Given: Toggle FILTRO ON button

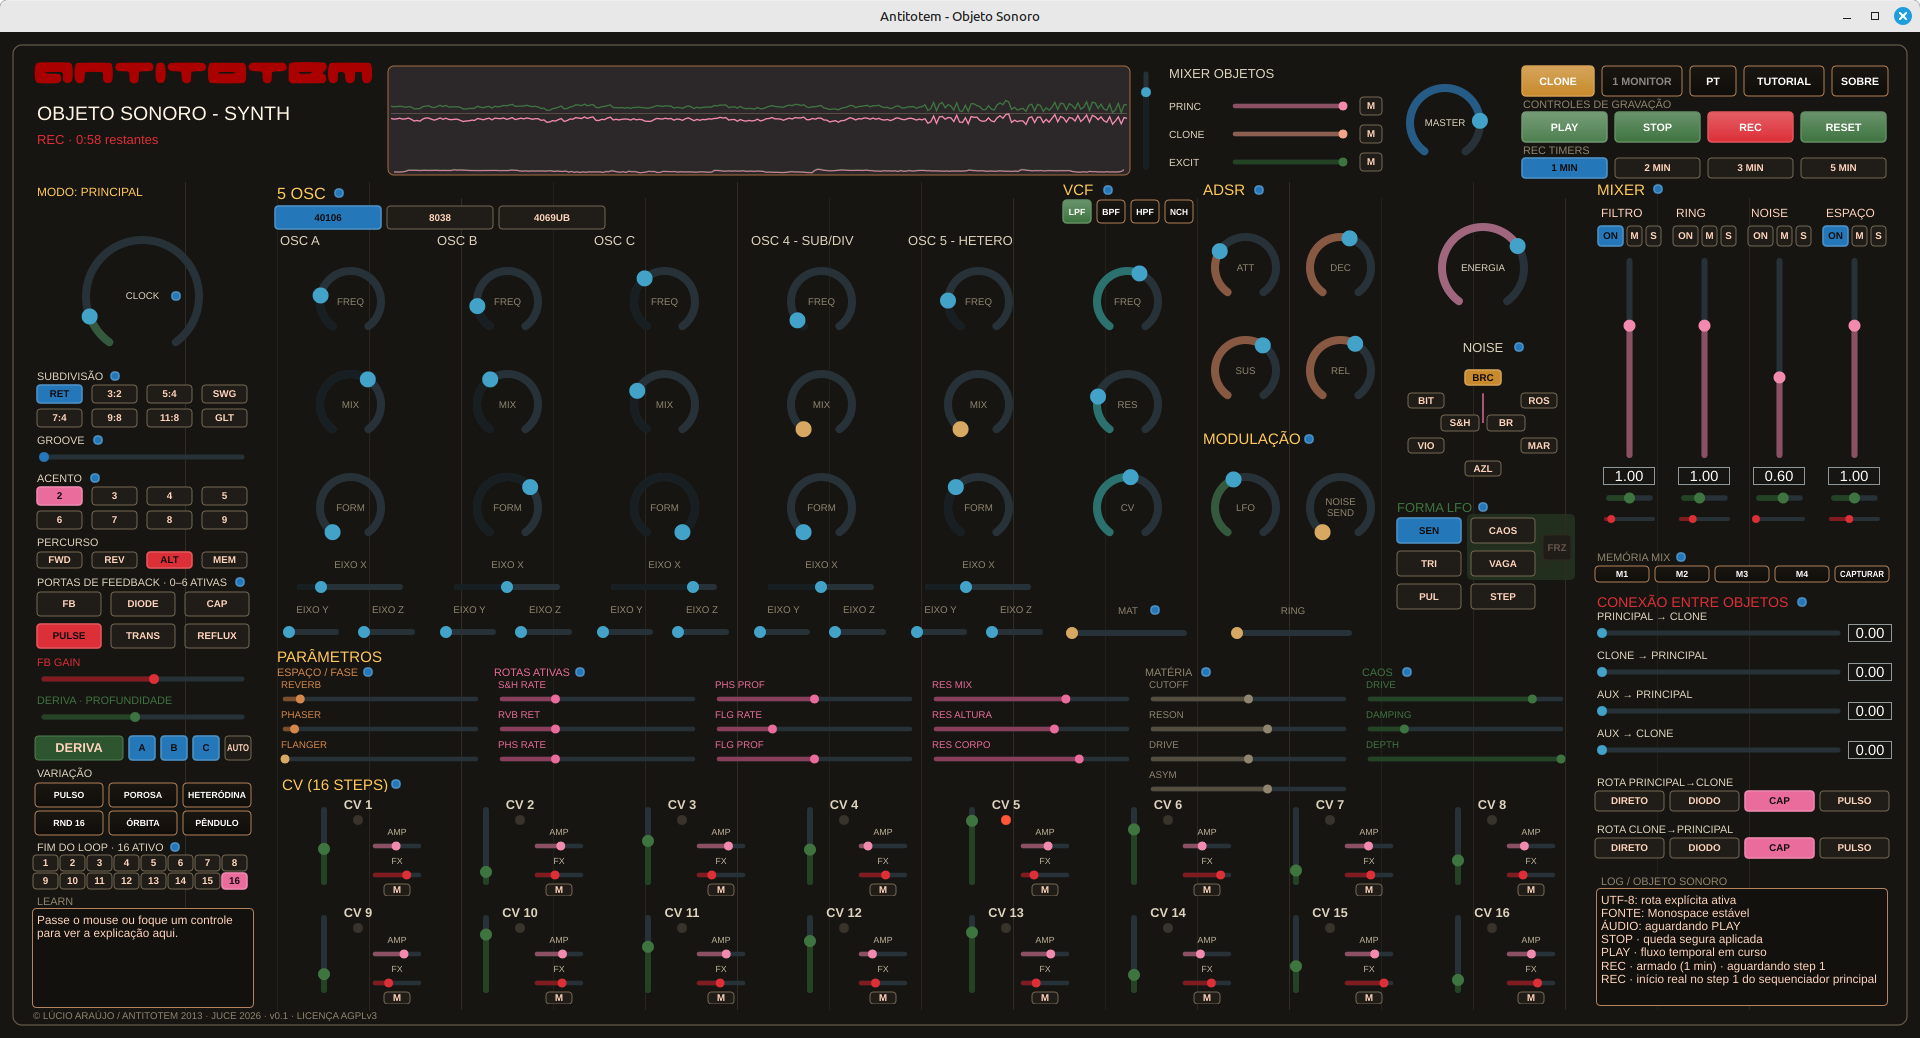Looking at the screenshot, I should 1610,236.
